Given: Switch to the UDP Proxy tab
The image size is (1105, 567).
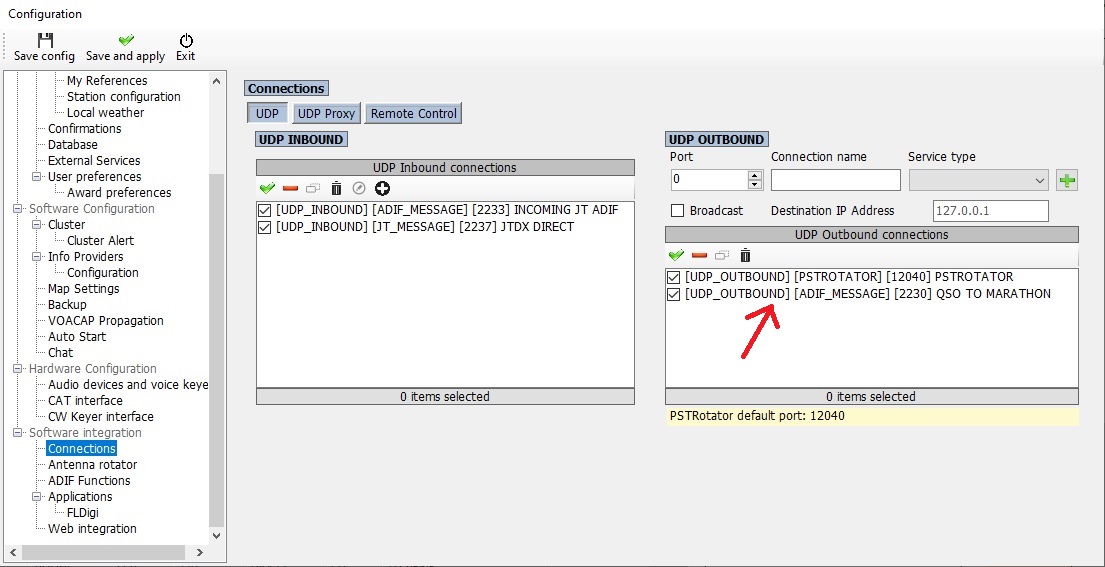Looking at the screenshot, I should pos(326,113).
